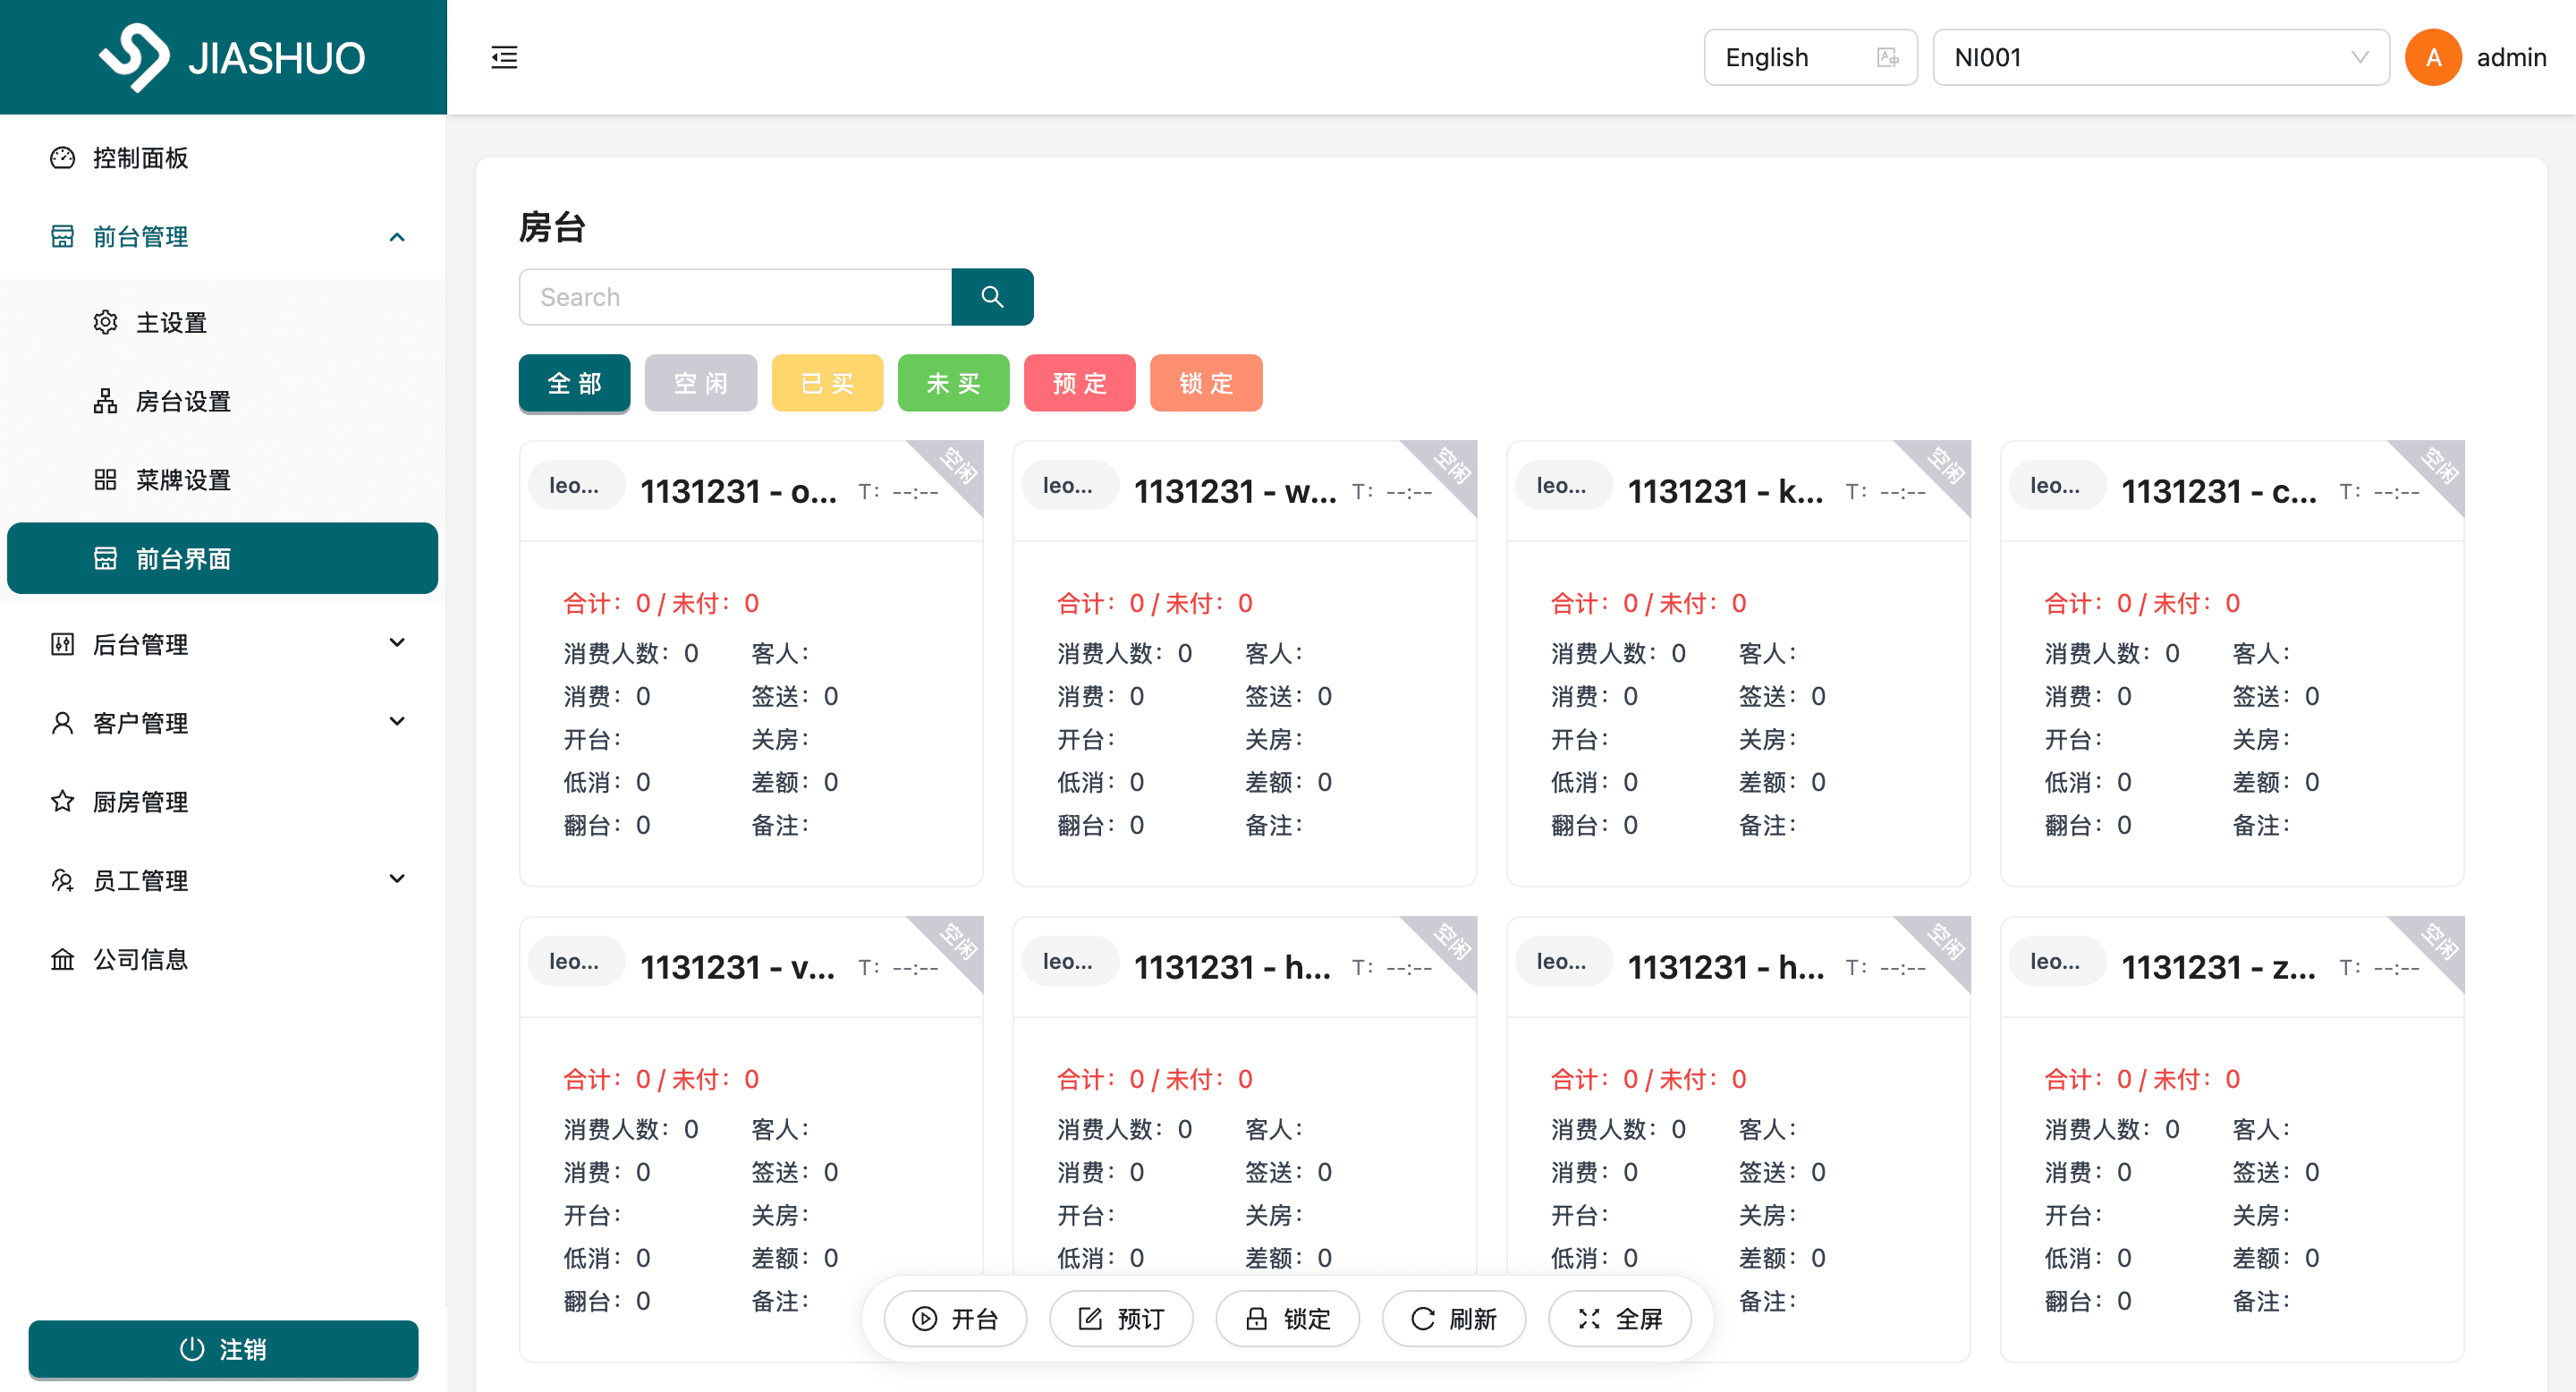The height and width of the screenshot is (1392, 2576).
Task: Open 公司信息 in sidebar
Action: pos(140,959)
